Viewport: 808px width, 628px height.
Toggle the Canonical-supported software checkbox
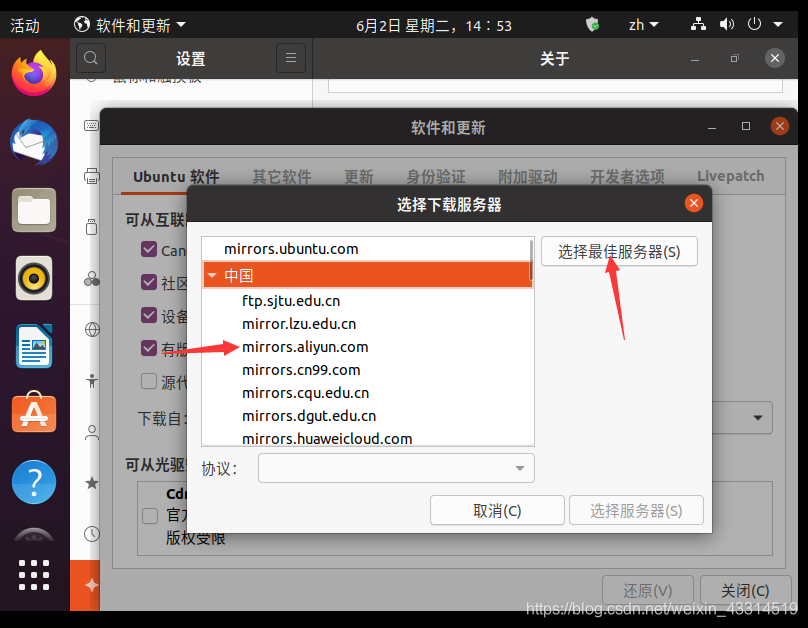coord(149,250)
